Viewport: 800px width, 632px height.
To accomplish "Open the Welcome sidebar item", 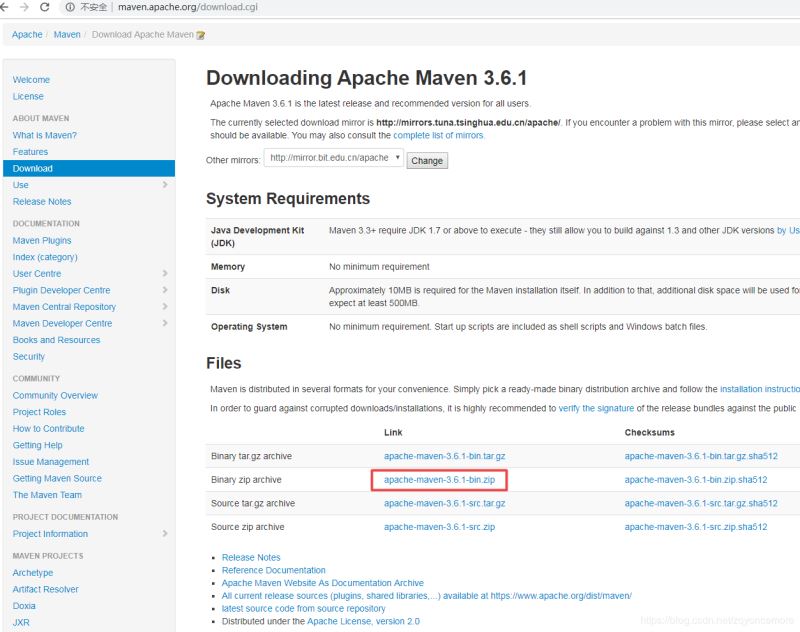I will 31,80.
